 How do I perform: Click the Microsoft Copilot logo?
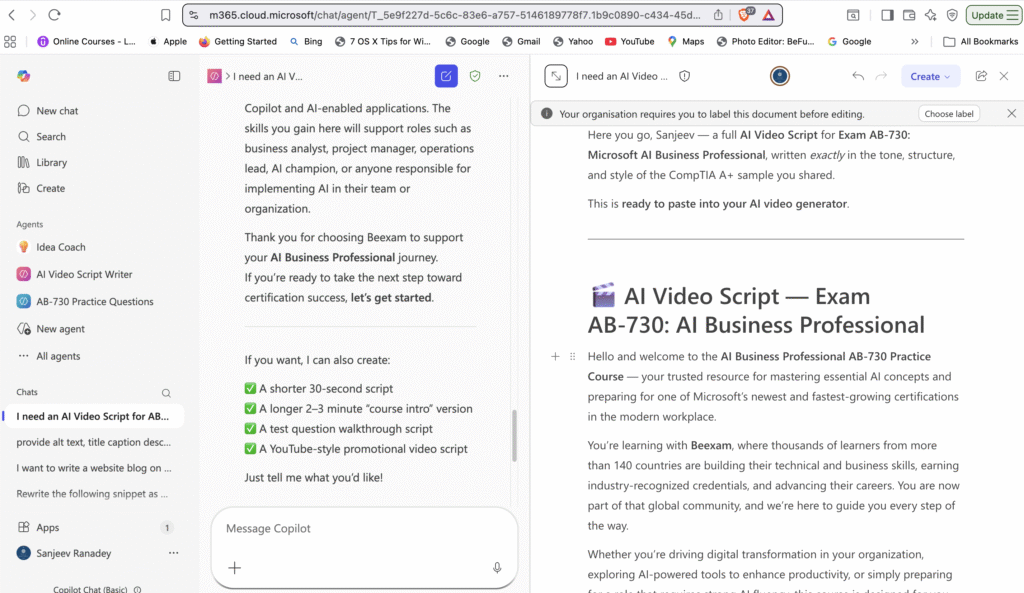[x=22, y=76]
